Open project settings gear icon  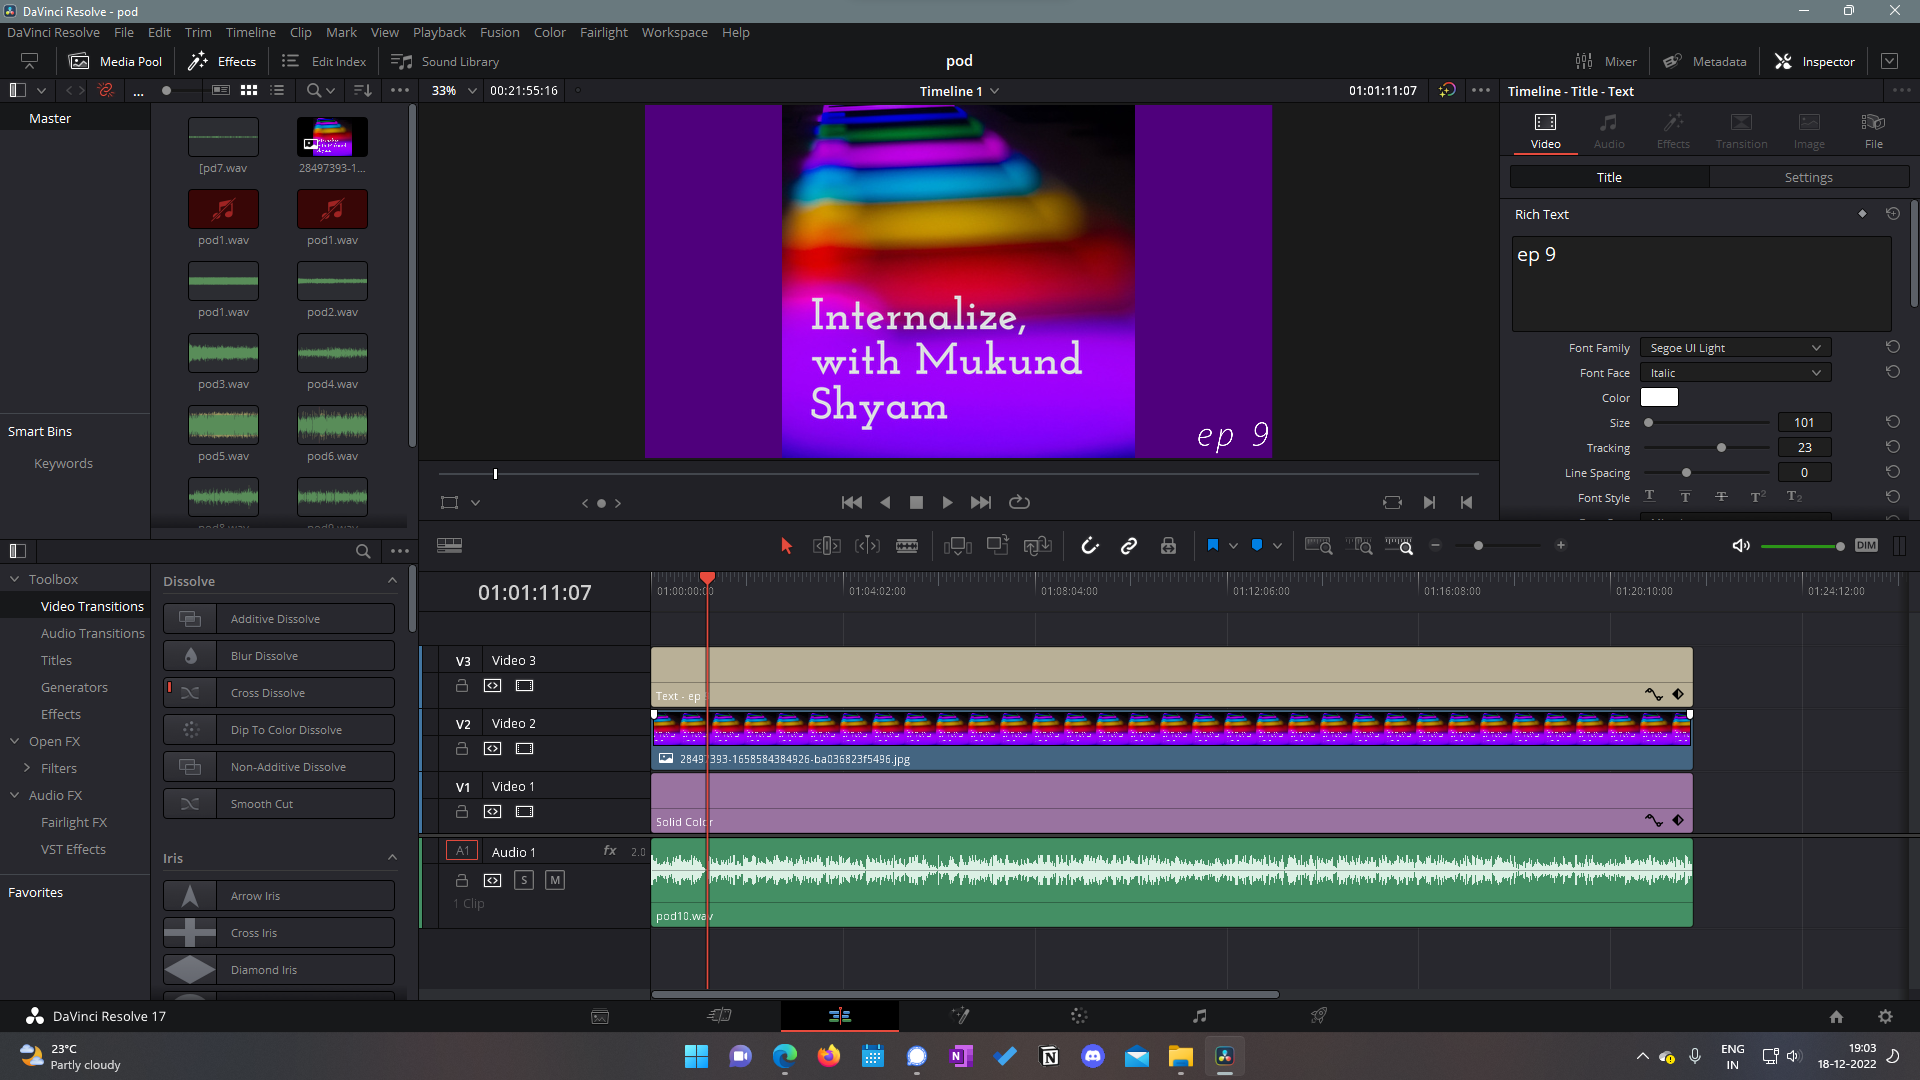(x=1885, y=1016)
